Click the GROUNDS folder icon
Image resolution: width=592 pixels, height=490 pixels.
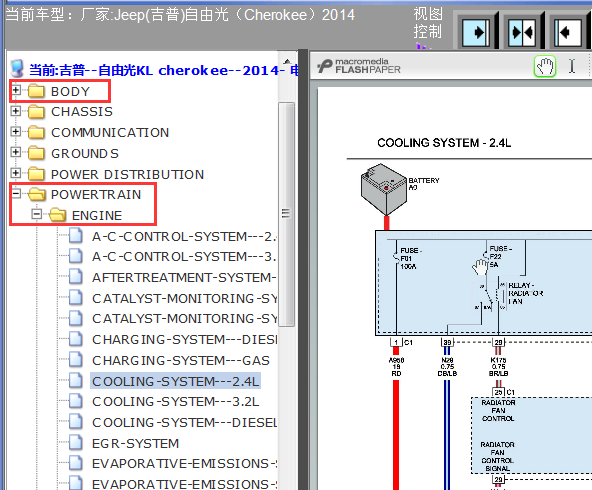(36, 153)
